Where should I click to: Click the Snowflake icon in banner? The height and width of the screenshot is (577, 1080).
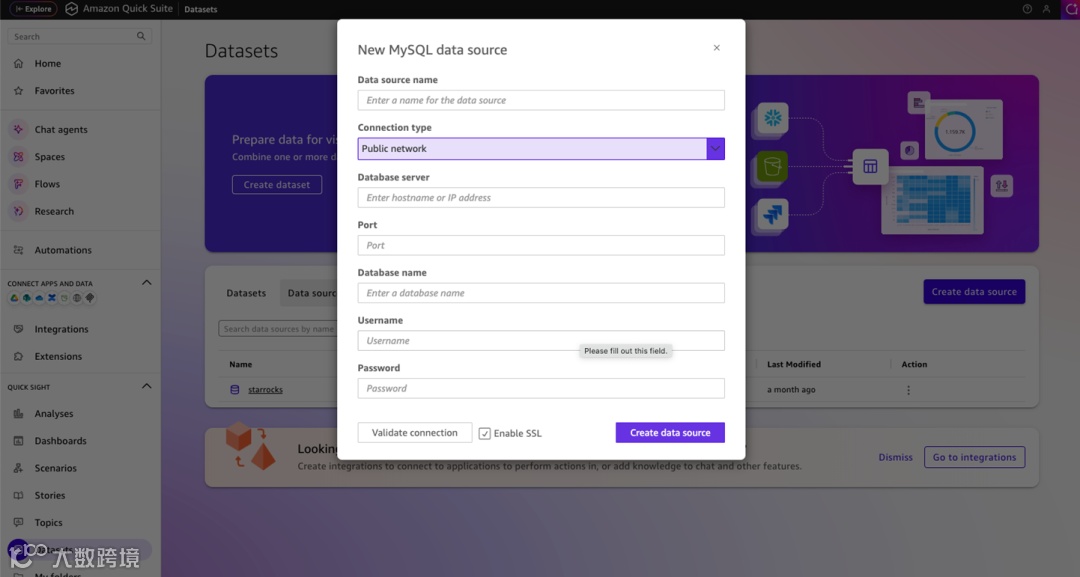click(773, 118)
